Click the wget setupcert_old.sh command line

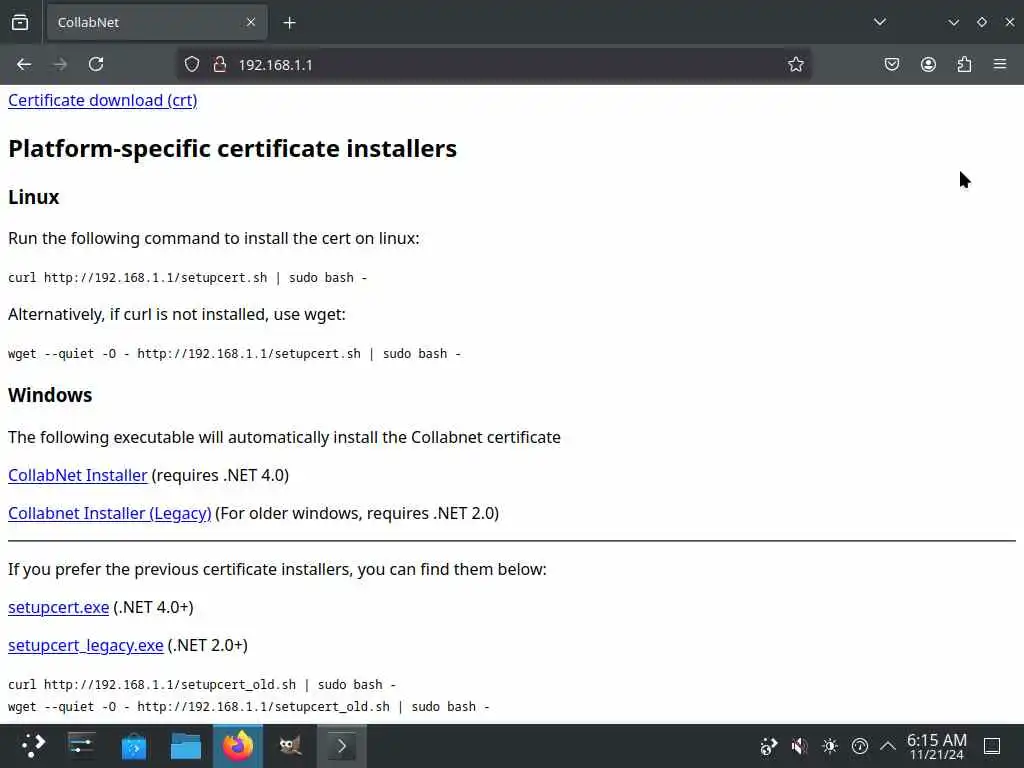(x=249, y=707)
